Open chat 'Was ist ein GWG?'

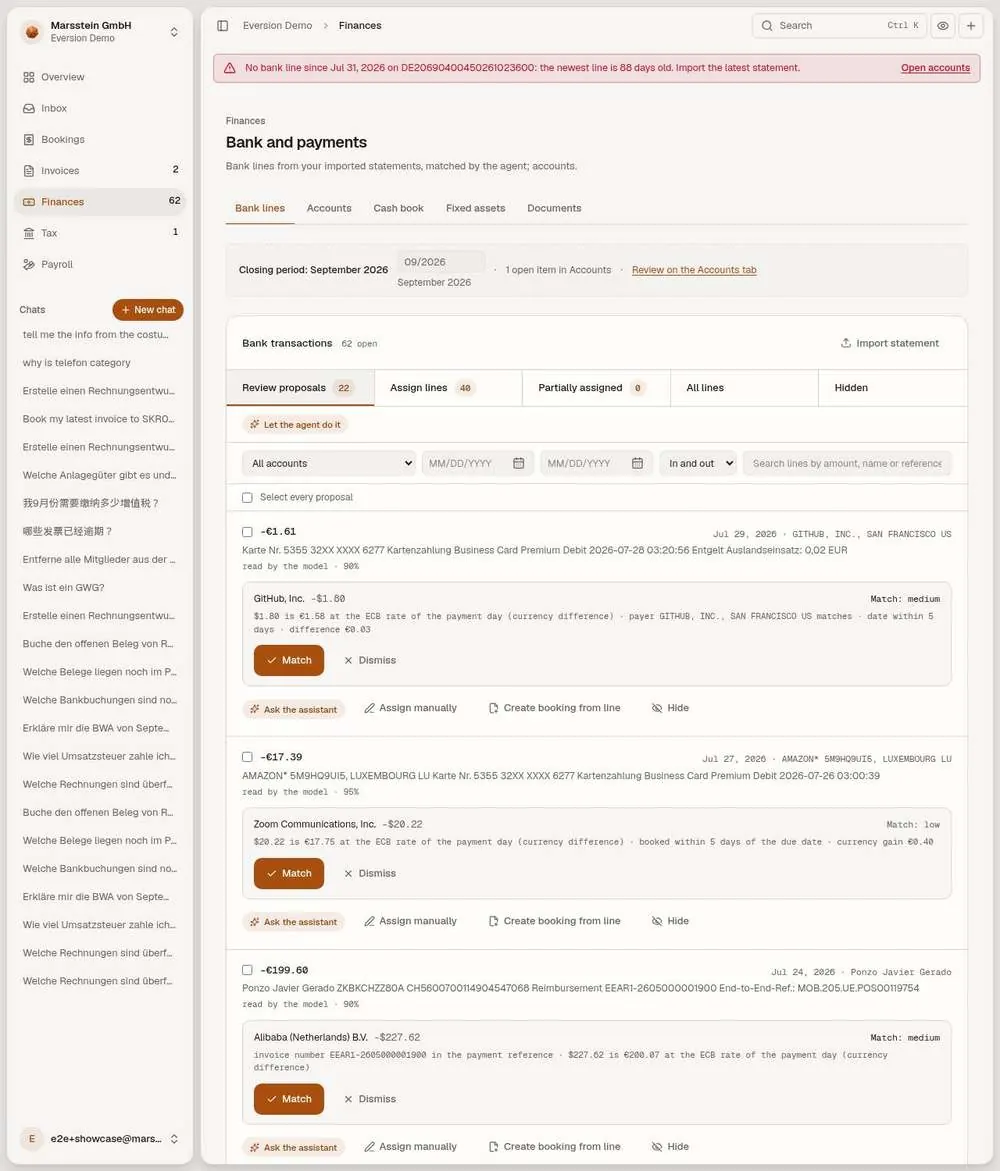99,588
